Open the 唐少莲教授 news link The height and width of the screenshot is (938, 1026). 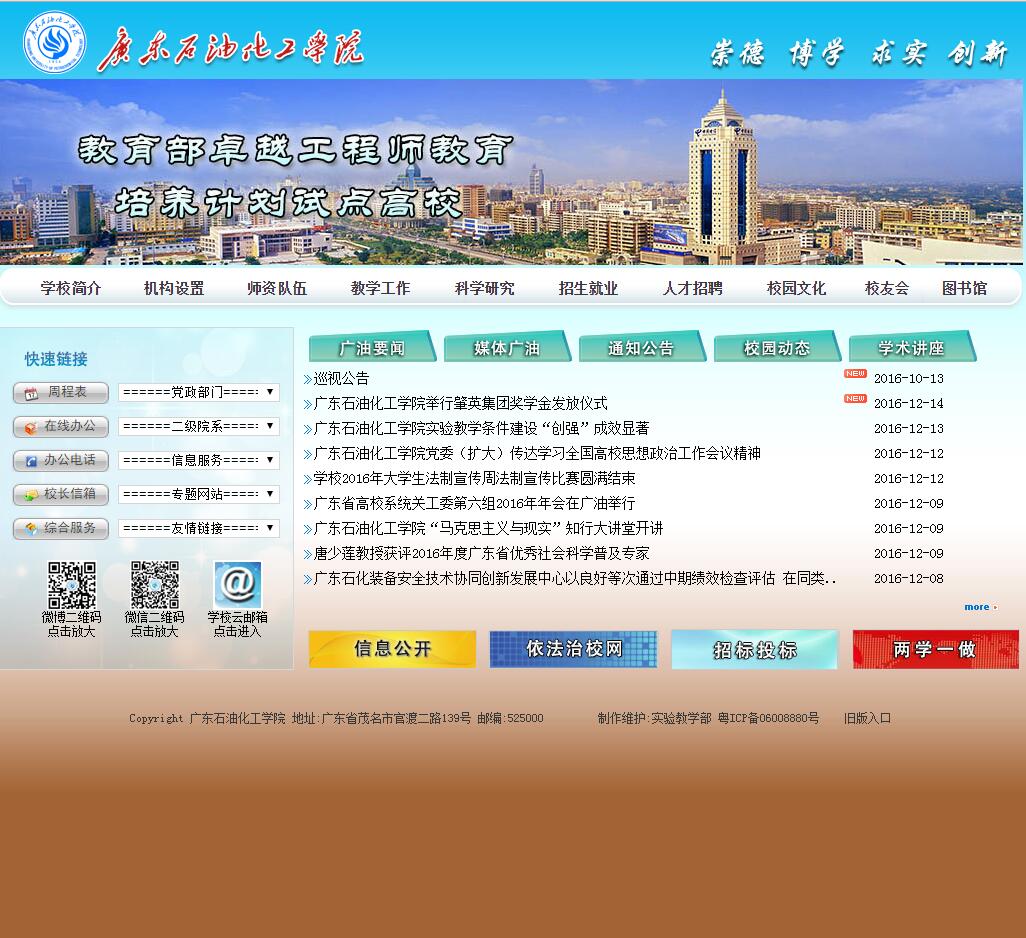coord(482,553)
